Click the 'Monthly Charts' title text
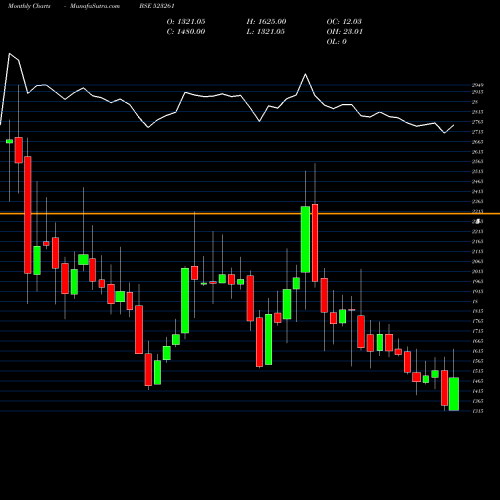This screenshot has width=500, height=500. click(x=29, y=6)
